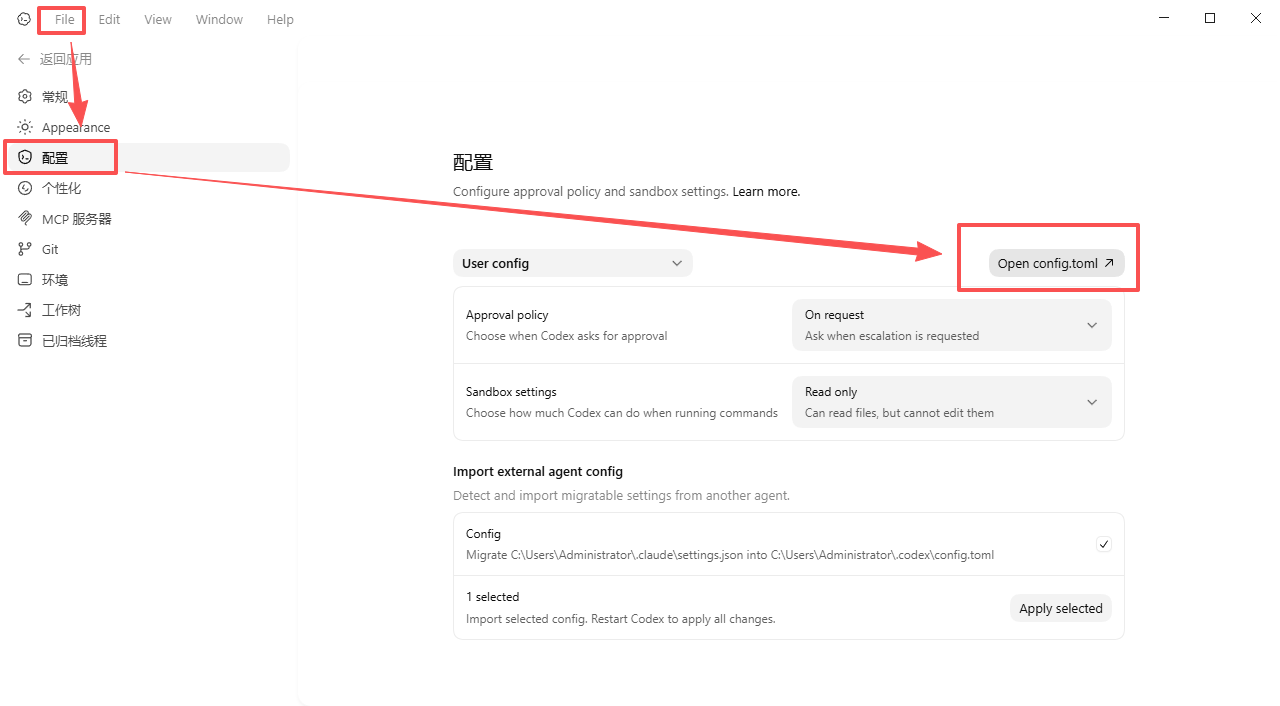Open the Approval policy dropdown
Viewport: 1280px width, 706px height.
[951, 325]
